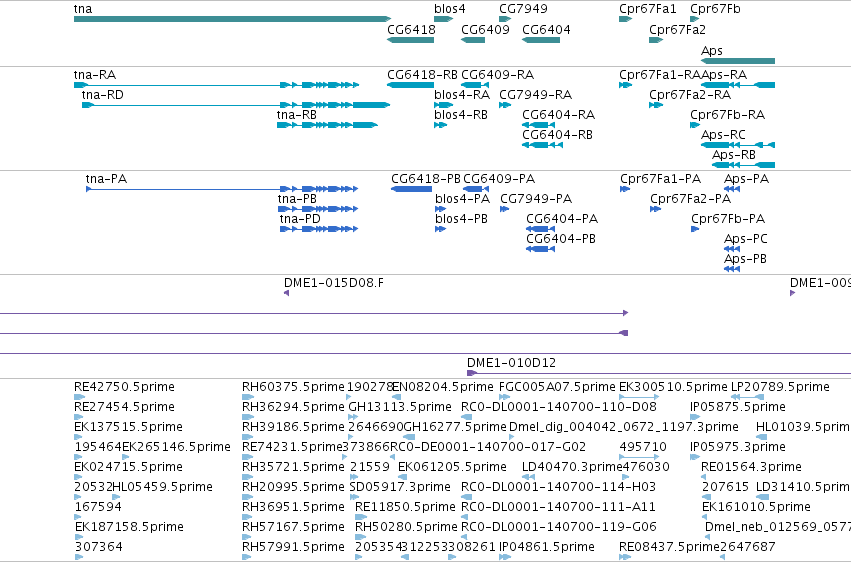Select the Cpr67Fa2-PA protein label
Viewport: 851px width, 562px height.
pos(690,199)
